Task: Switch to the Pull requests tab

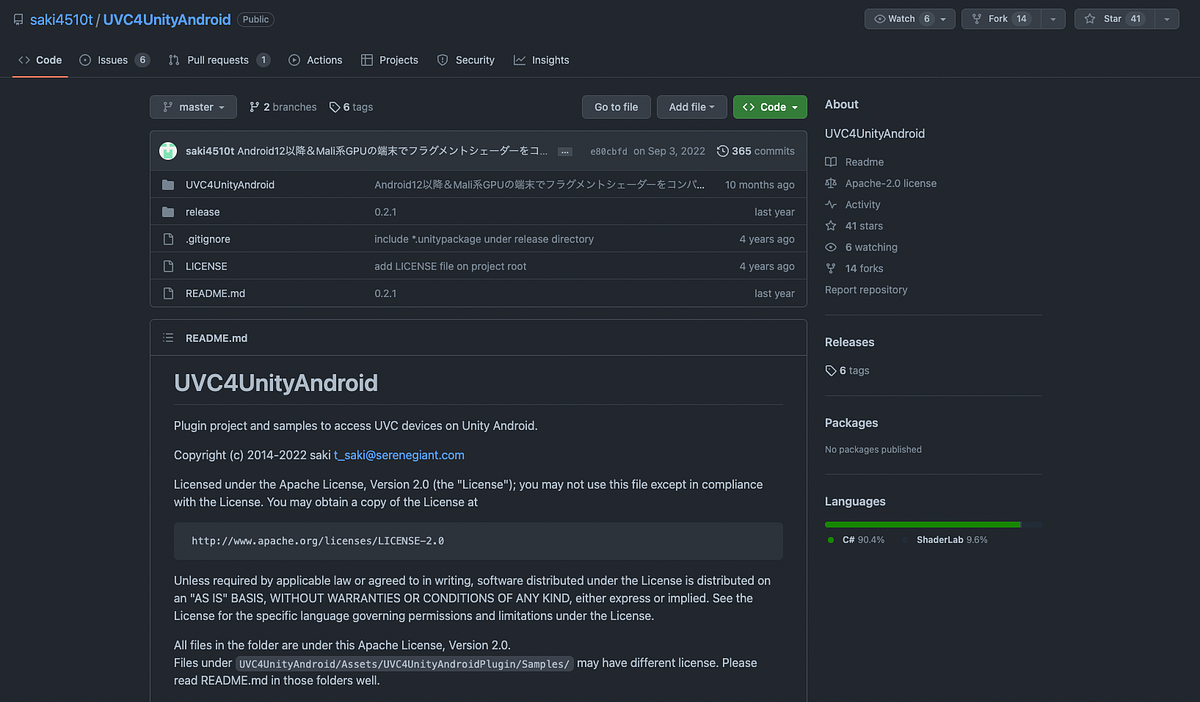Action: click(x=219, y=60)
